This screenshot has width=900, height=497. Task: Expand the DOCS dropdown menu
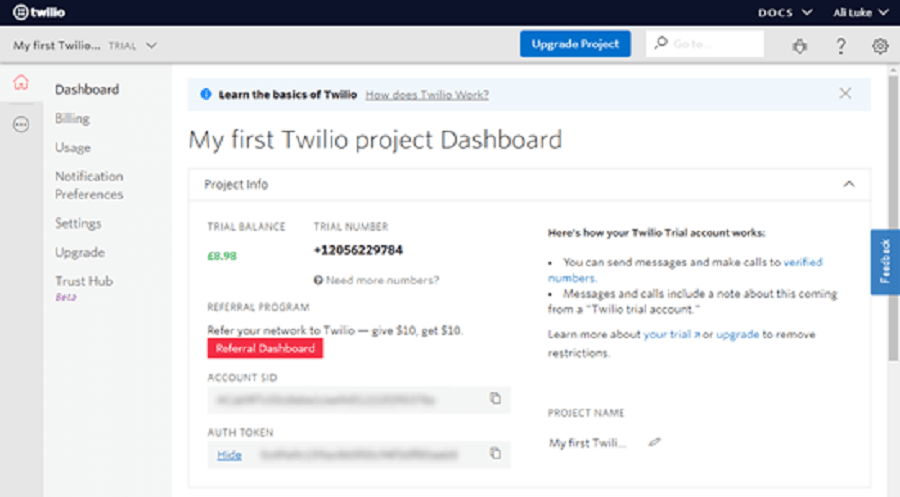785,12
